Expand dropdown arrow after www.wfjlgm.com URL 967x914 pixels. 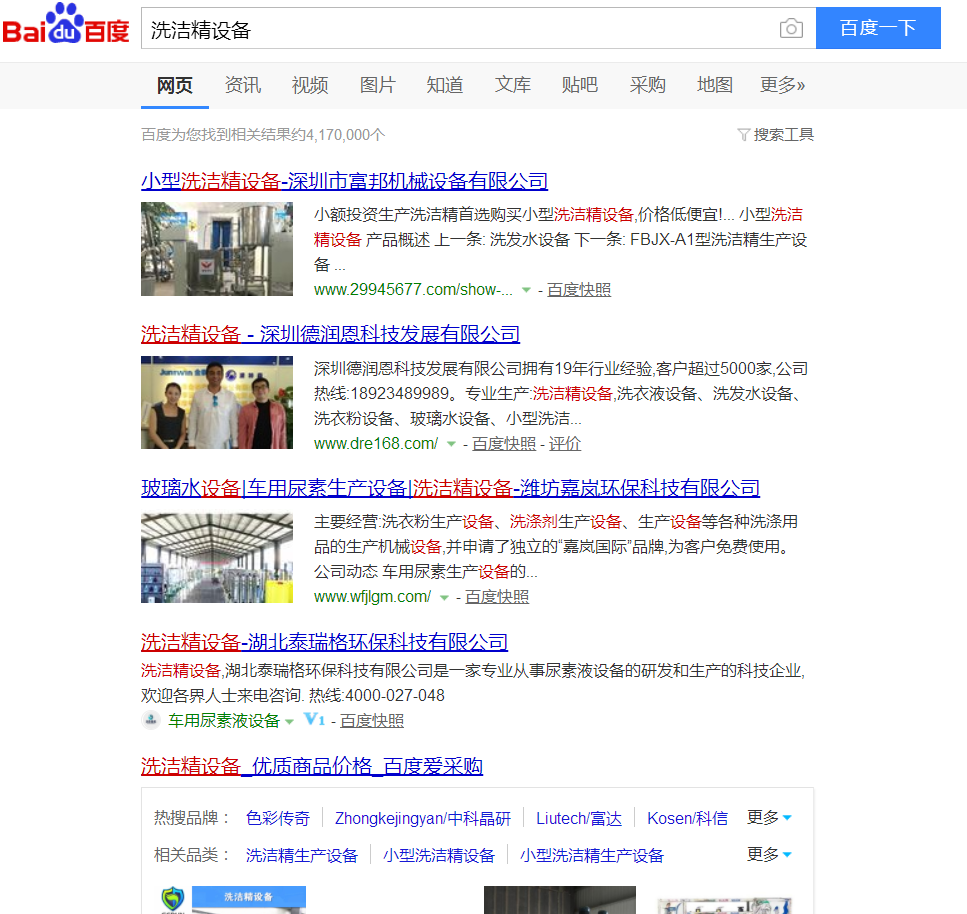pyautogui.click(x=444, y=597)
